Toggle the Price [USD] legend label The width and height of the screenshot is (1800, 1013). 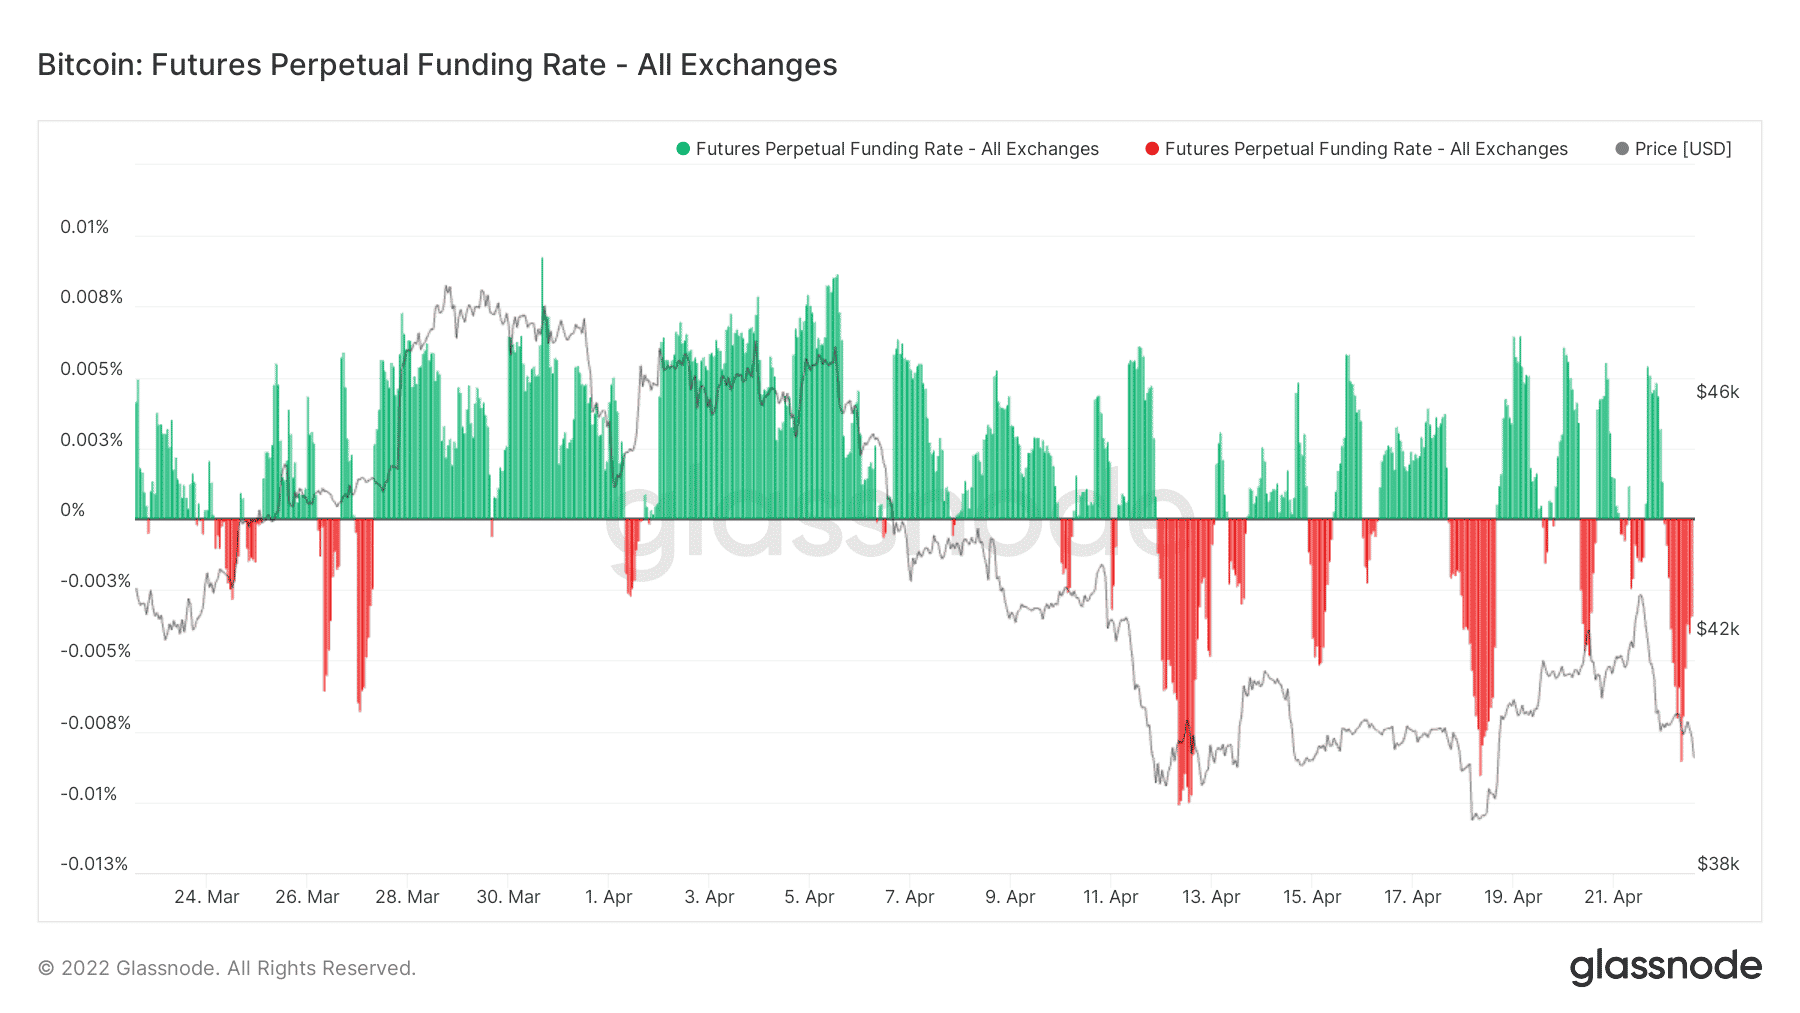pos(1683,149)
